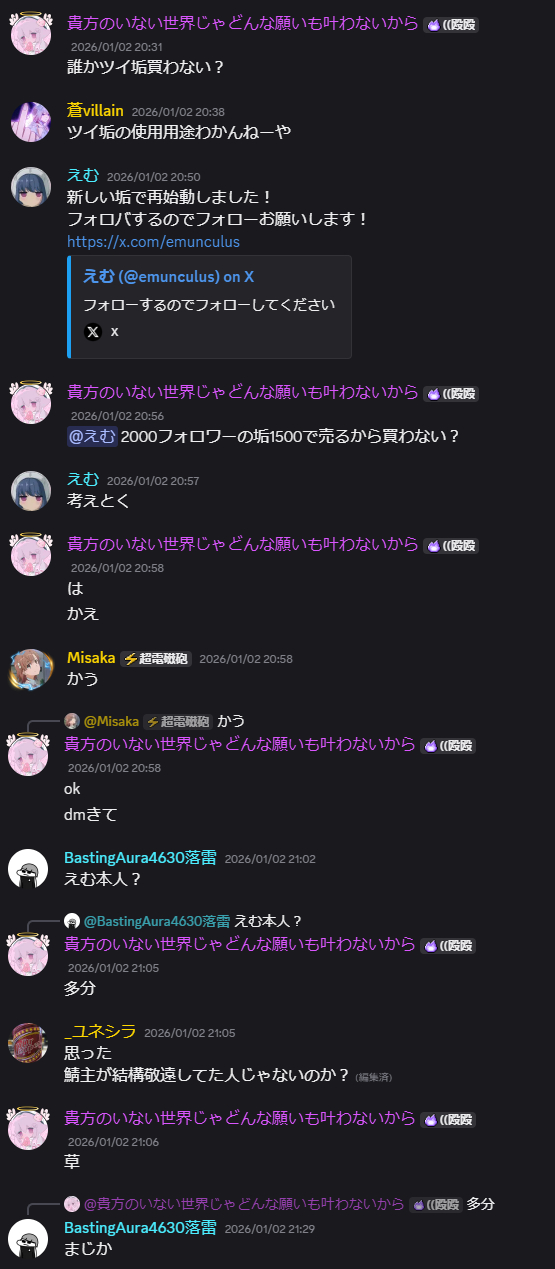Open the https://x.com/emunculus link
Viewport: 555px width, 1269px height.
click(153, 242)
